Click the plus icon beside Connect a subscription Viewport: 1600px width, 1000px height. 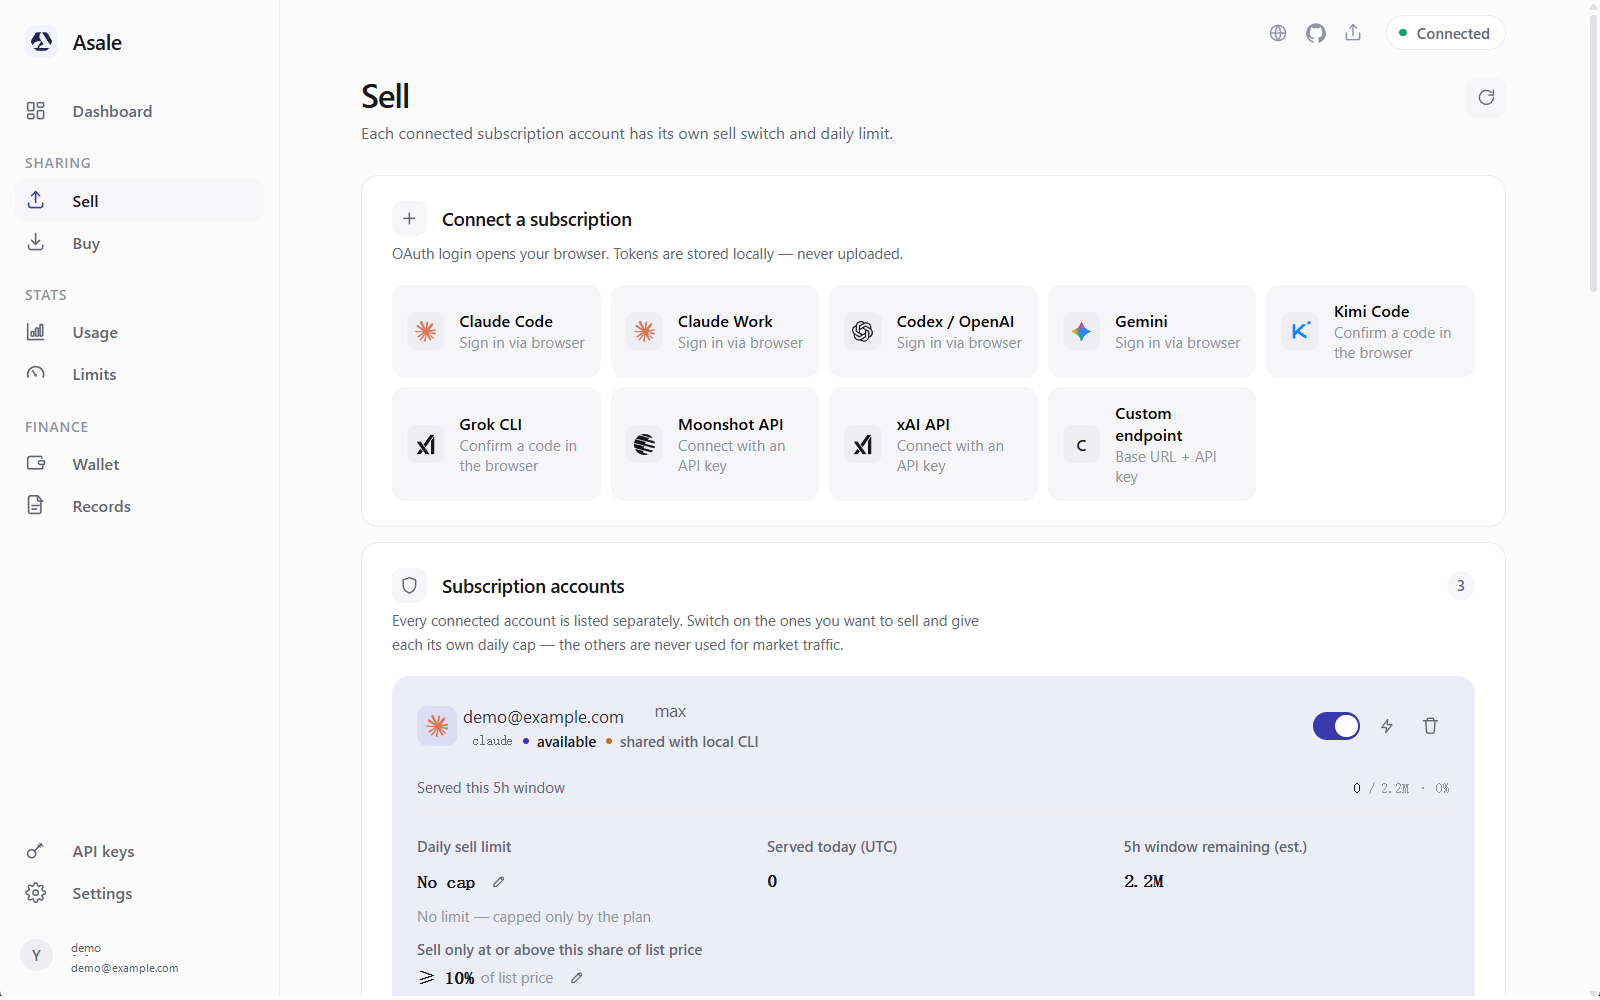pos(409,219)
